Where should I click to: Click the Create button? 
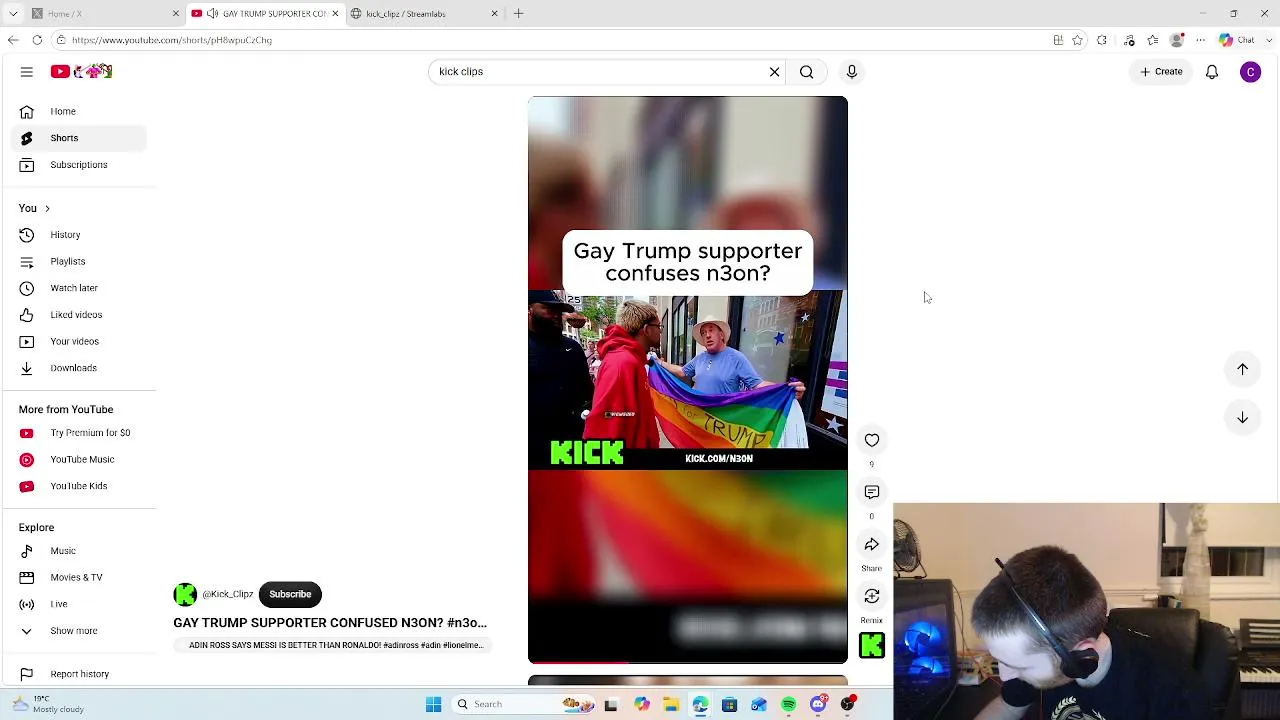(x=1161, y=72)
